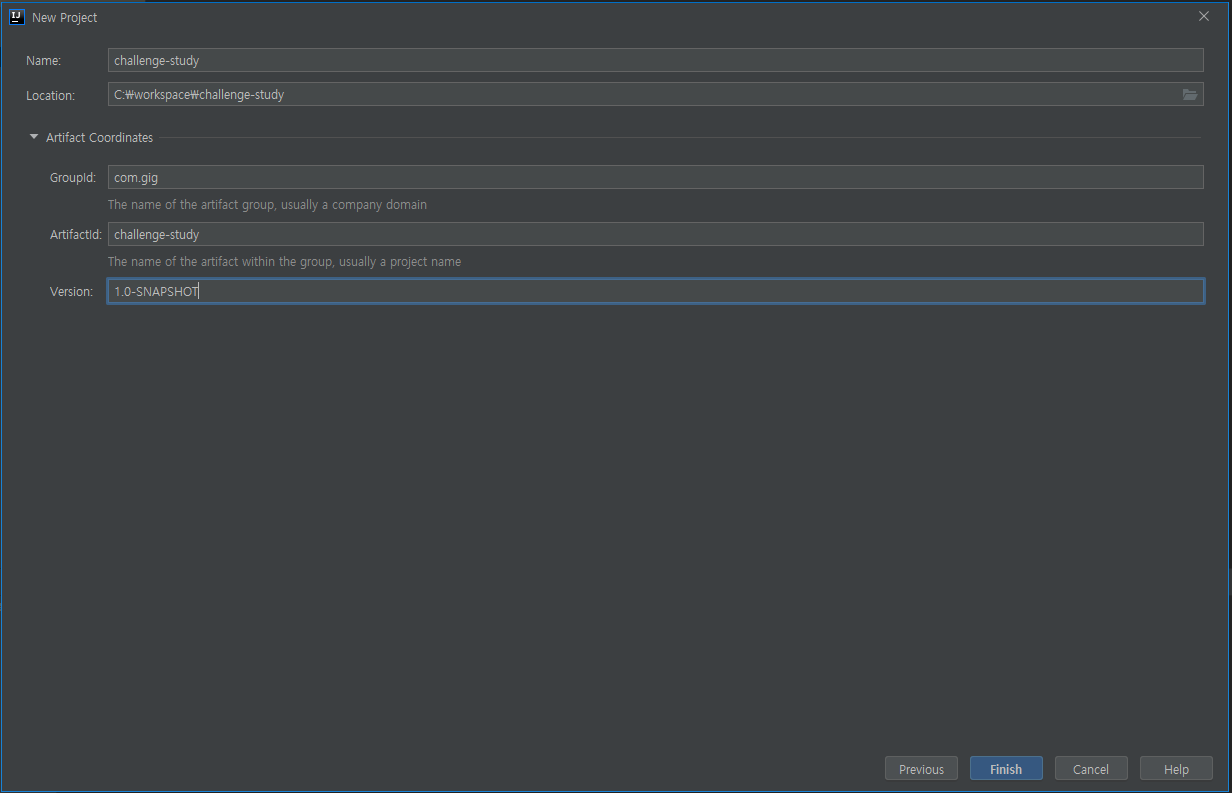Collapse the Artifact Coordinates section
The height and width of the screenshot is (793, 1232).
(x=34, y=137)
